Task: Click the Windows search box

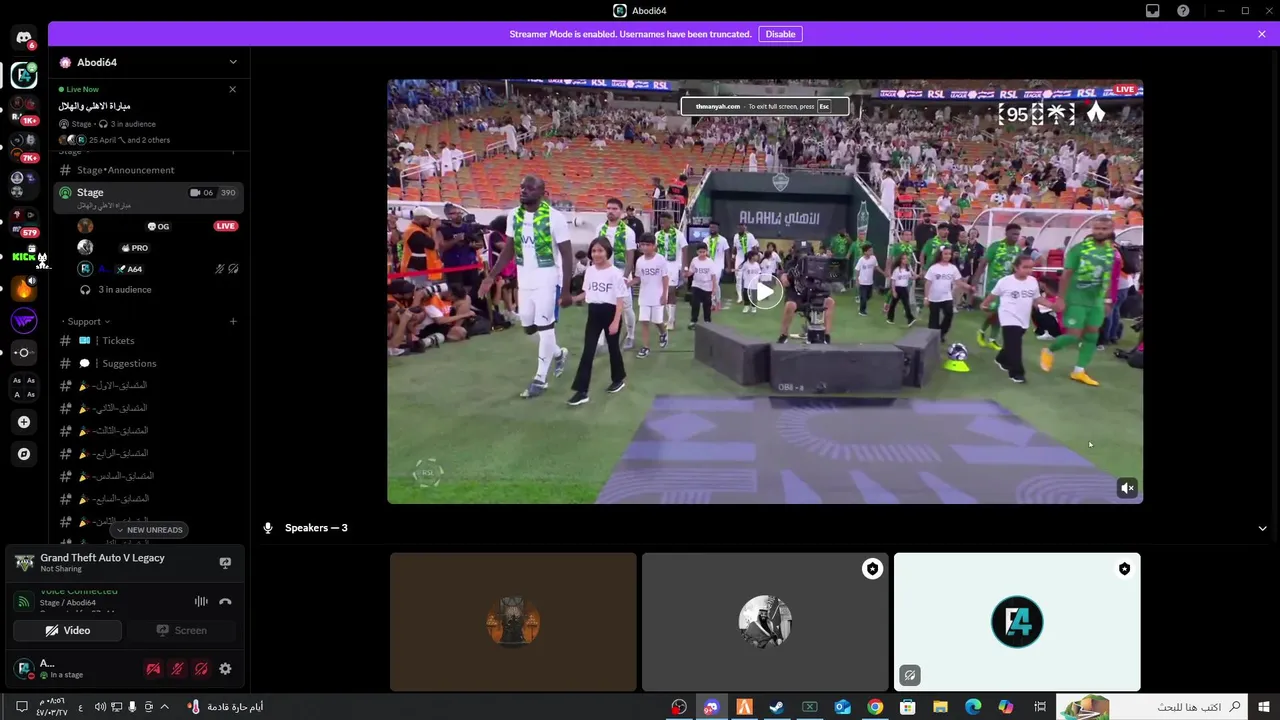Action: pos(1152,707)
